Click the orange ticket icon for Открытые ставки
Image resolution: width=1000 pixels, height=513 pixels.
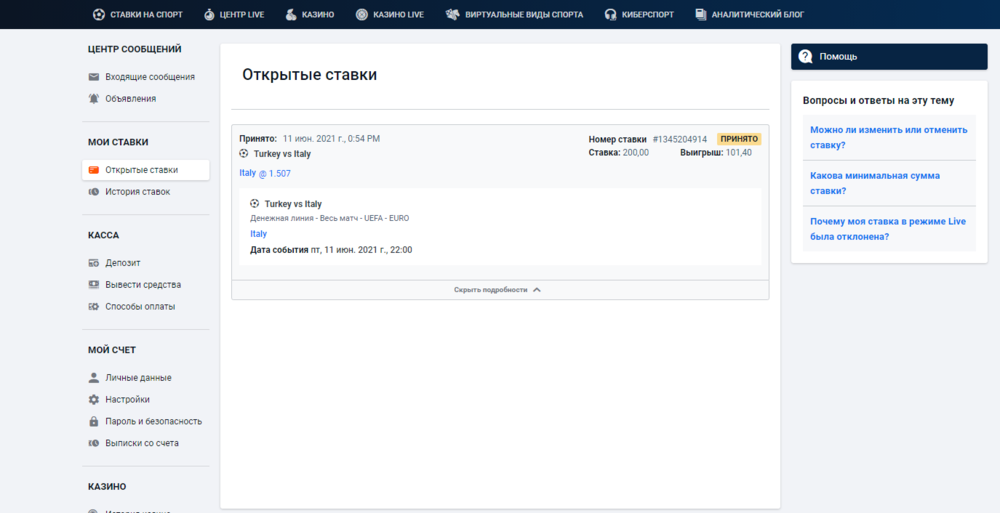(x=94, y=170)
